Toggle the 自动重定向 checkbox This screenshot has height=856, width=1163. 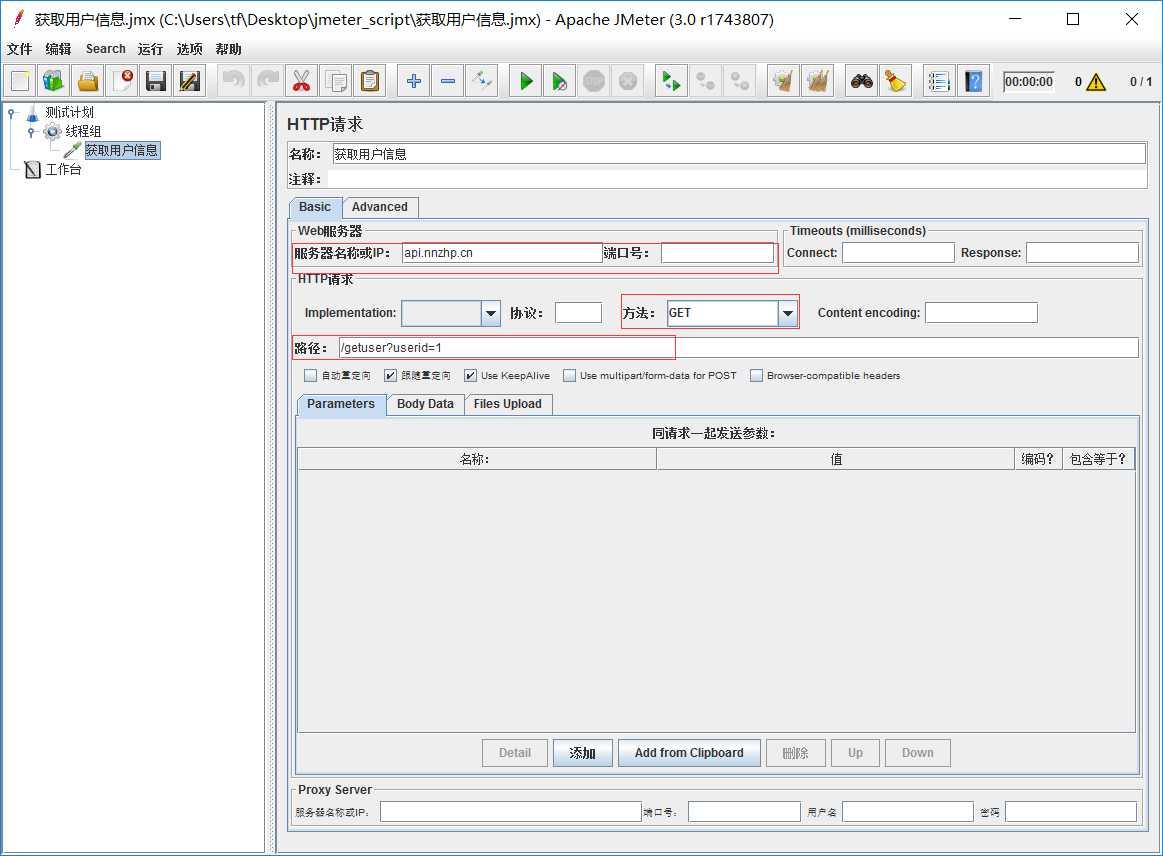click(310, 375)
